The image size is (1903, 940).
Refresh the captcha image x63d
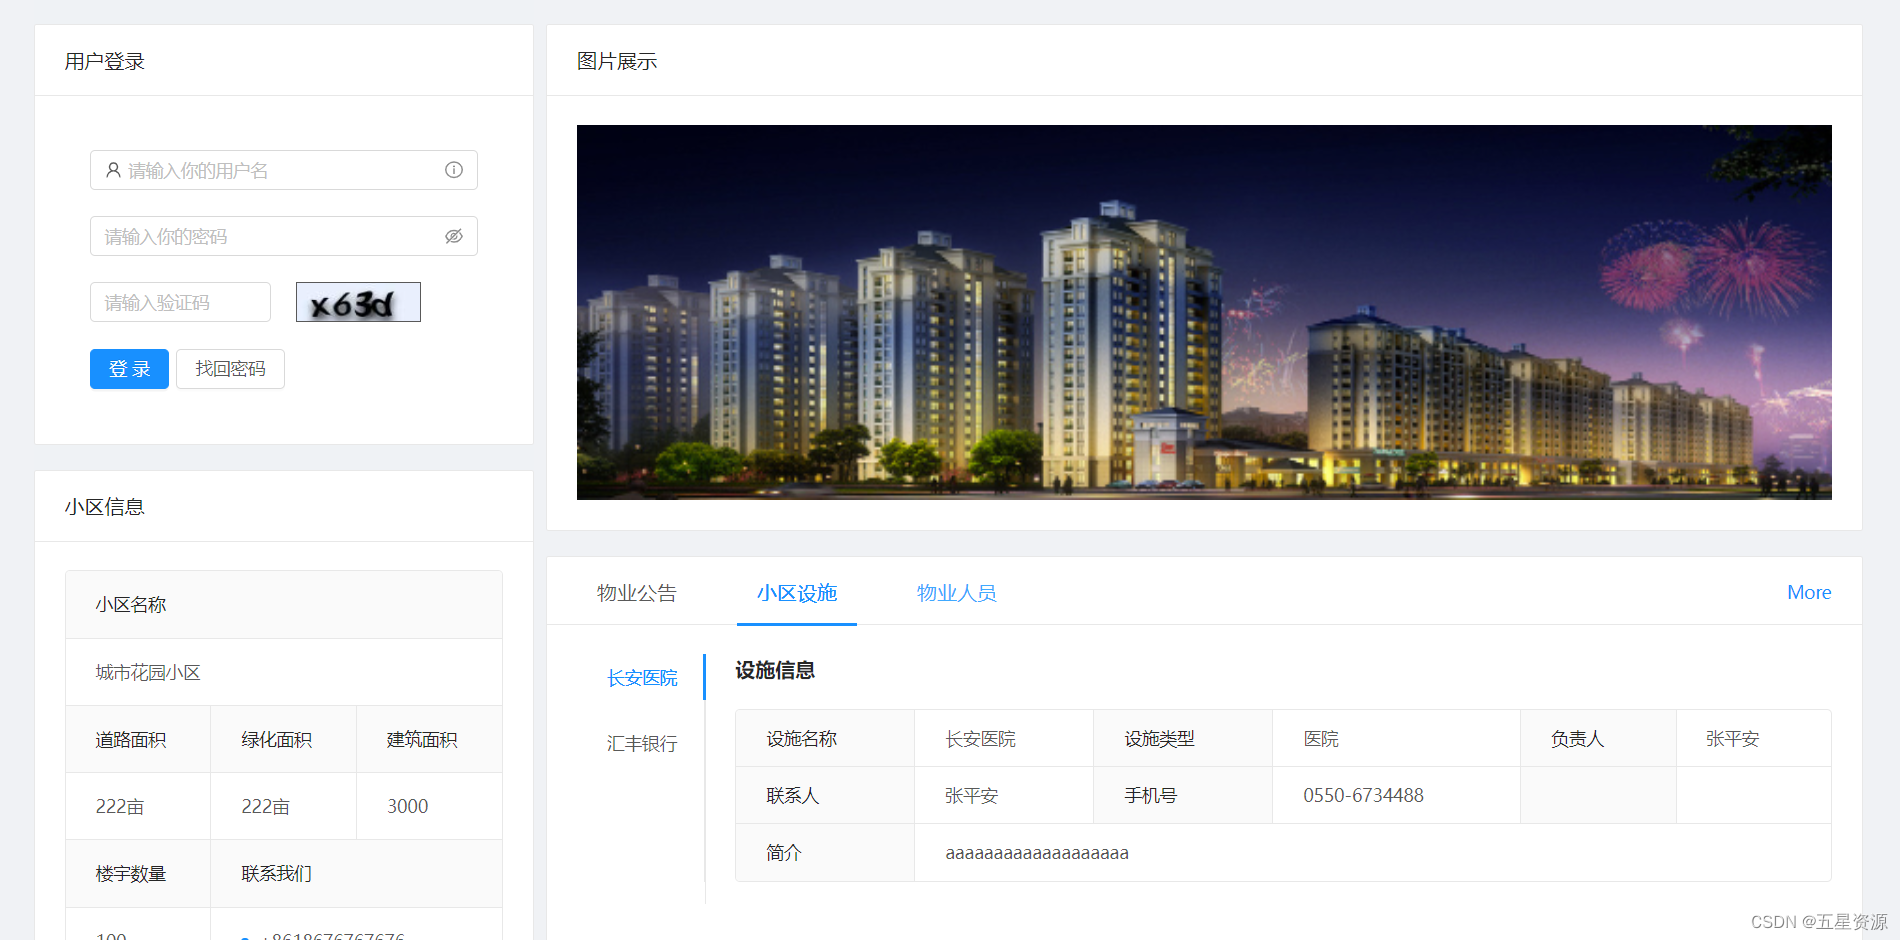click(358, 302)
